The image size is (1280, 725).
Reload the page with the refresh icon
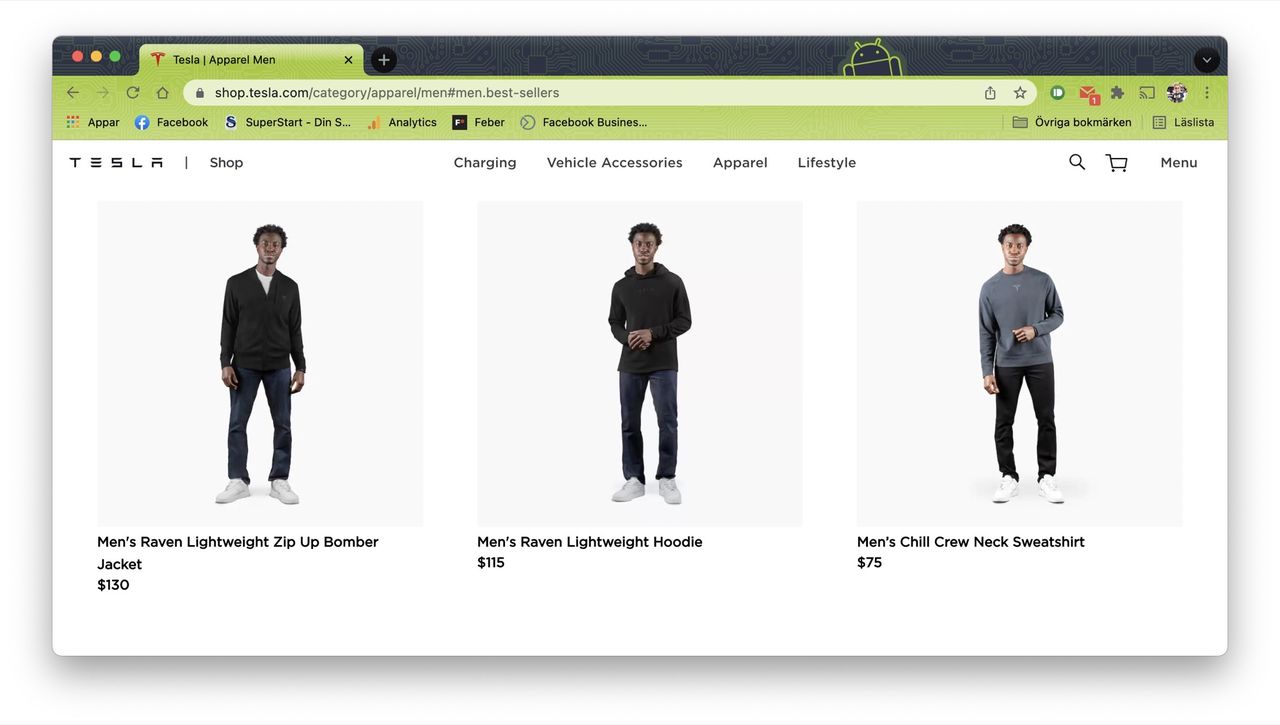coord(132,93)
